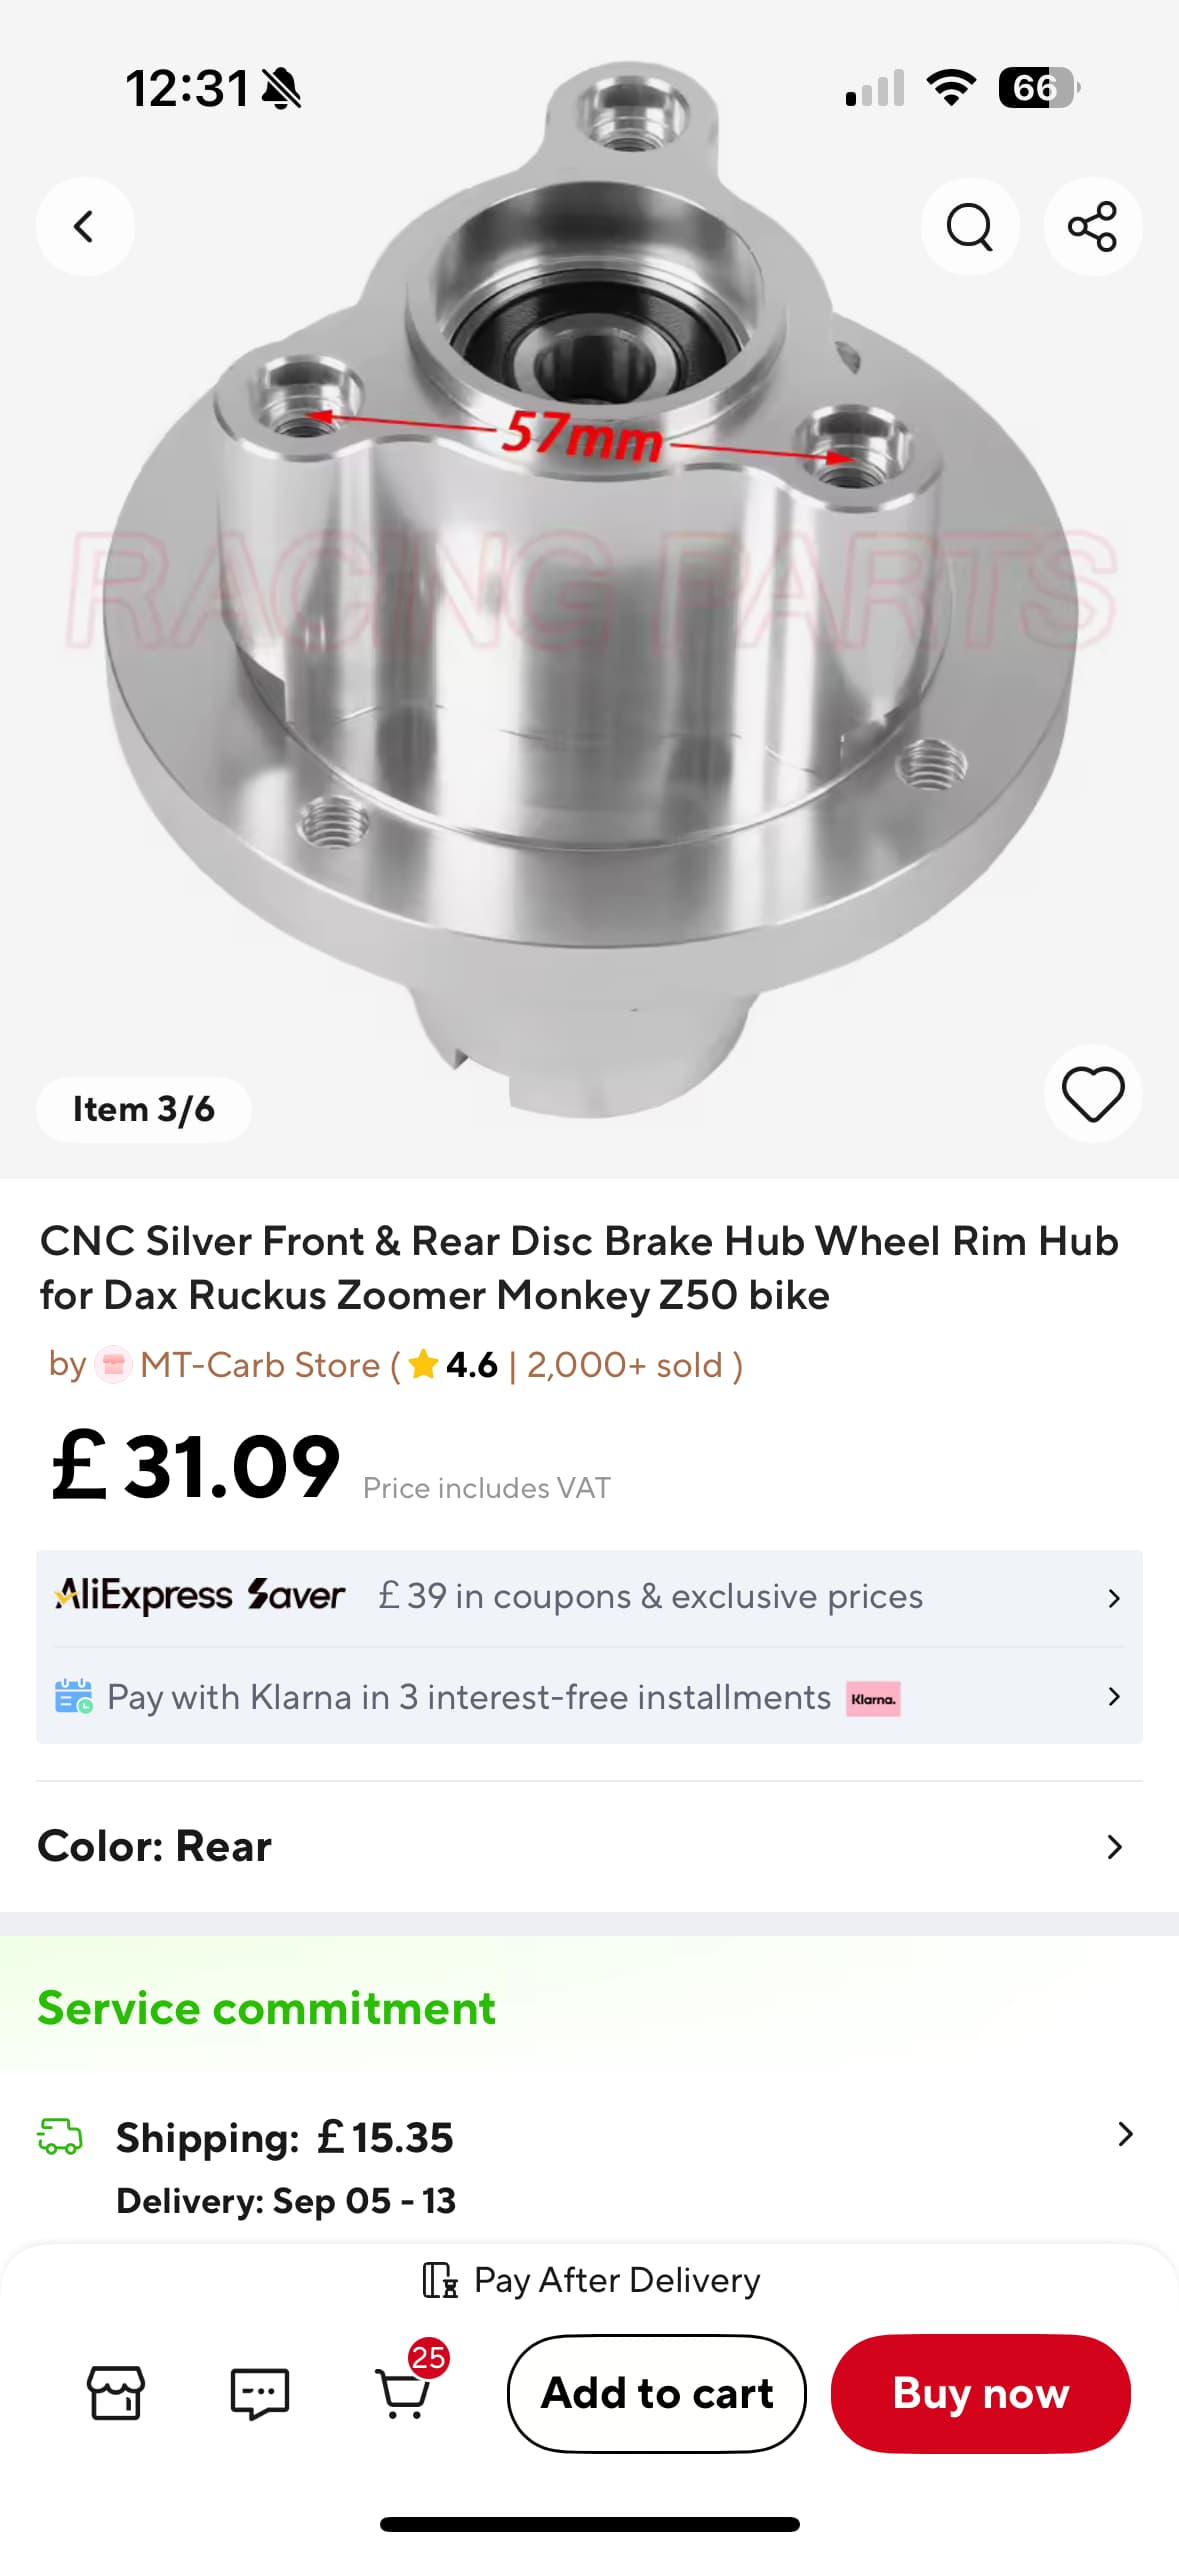
Task: Expand AliExpress Saver coupons row
Action: (1113, 1598)
